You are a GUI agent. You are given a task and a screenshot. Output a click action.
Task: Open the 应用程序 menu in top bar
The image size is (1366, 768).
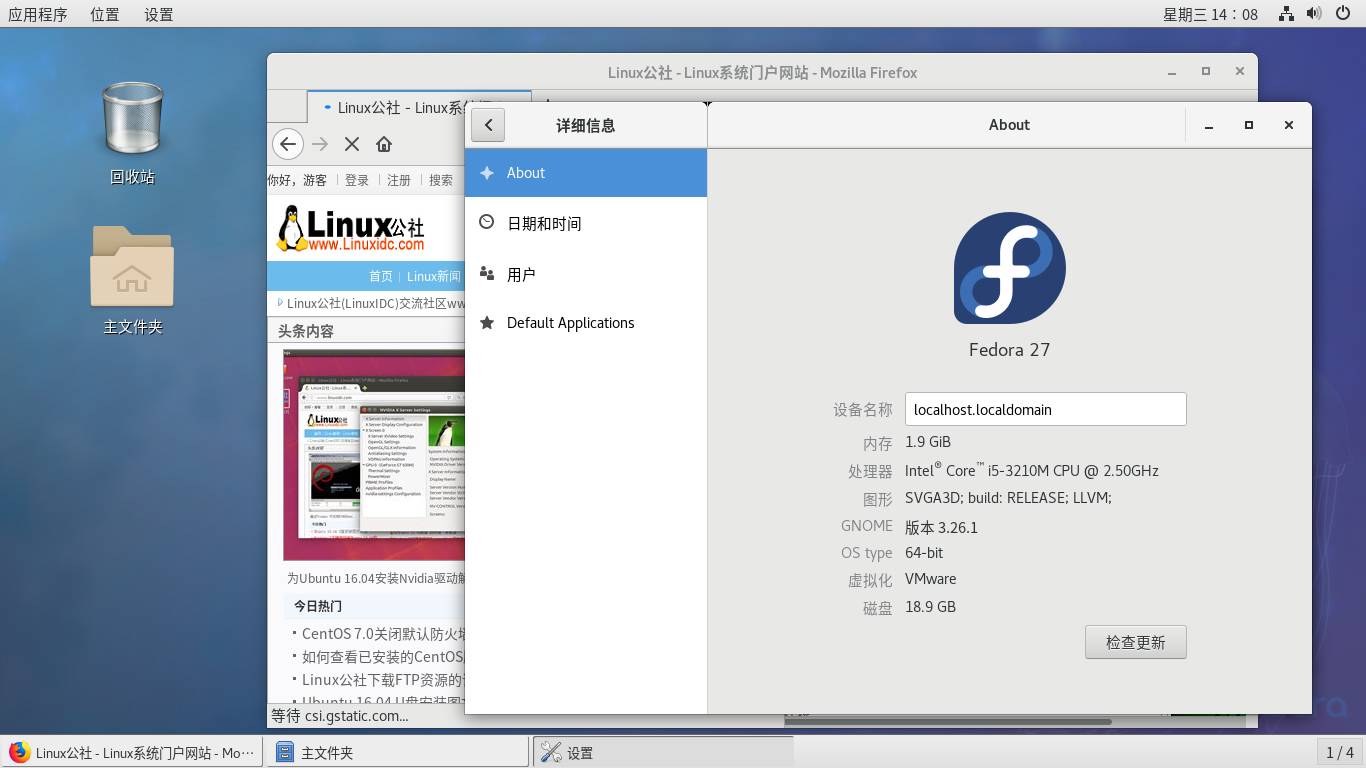[x=37, y=14]
